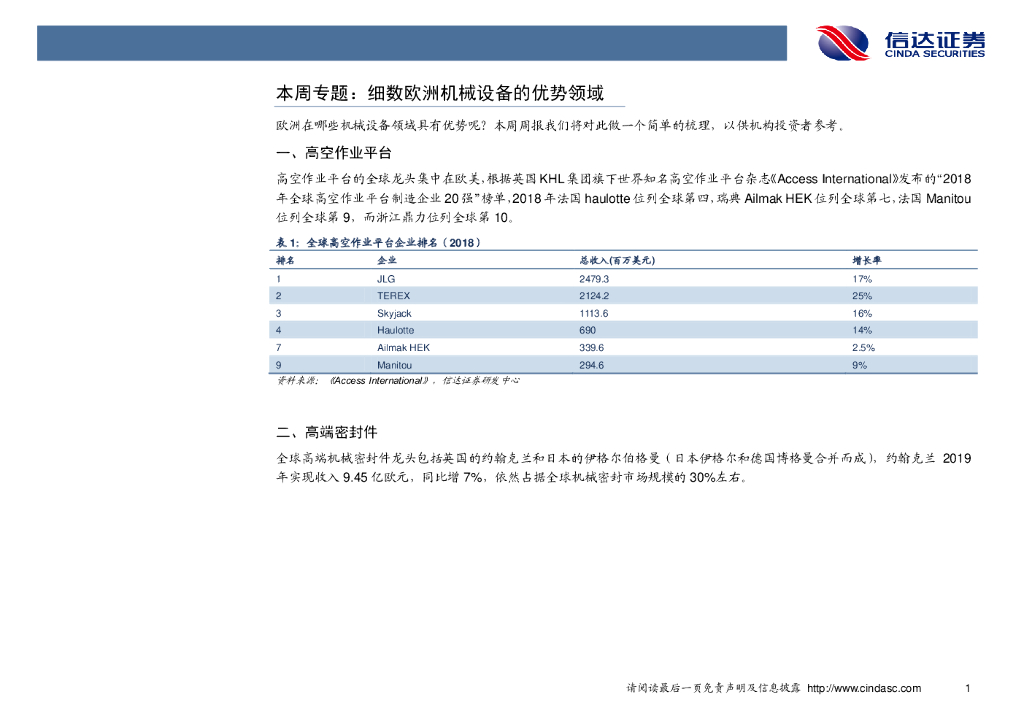Click the Cinda Securities logo

pyautogui.click(x=901, y=43)
